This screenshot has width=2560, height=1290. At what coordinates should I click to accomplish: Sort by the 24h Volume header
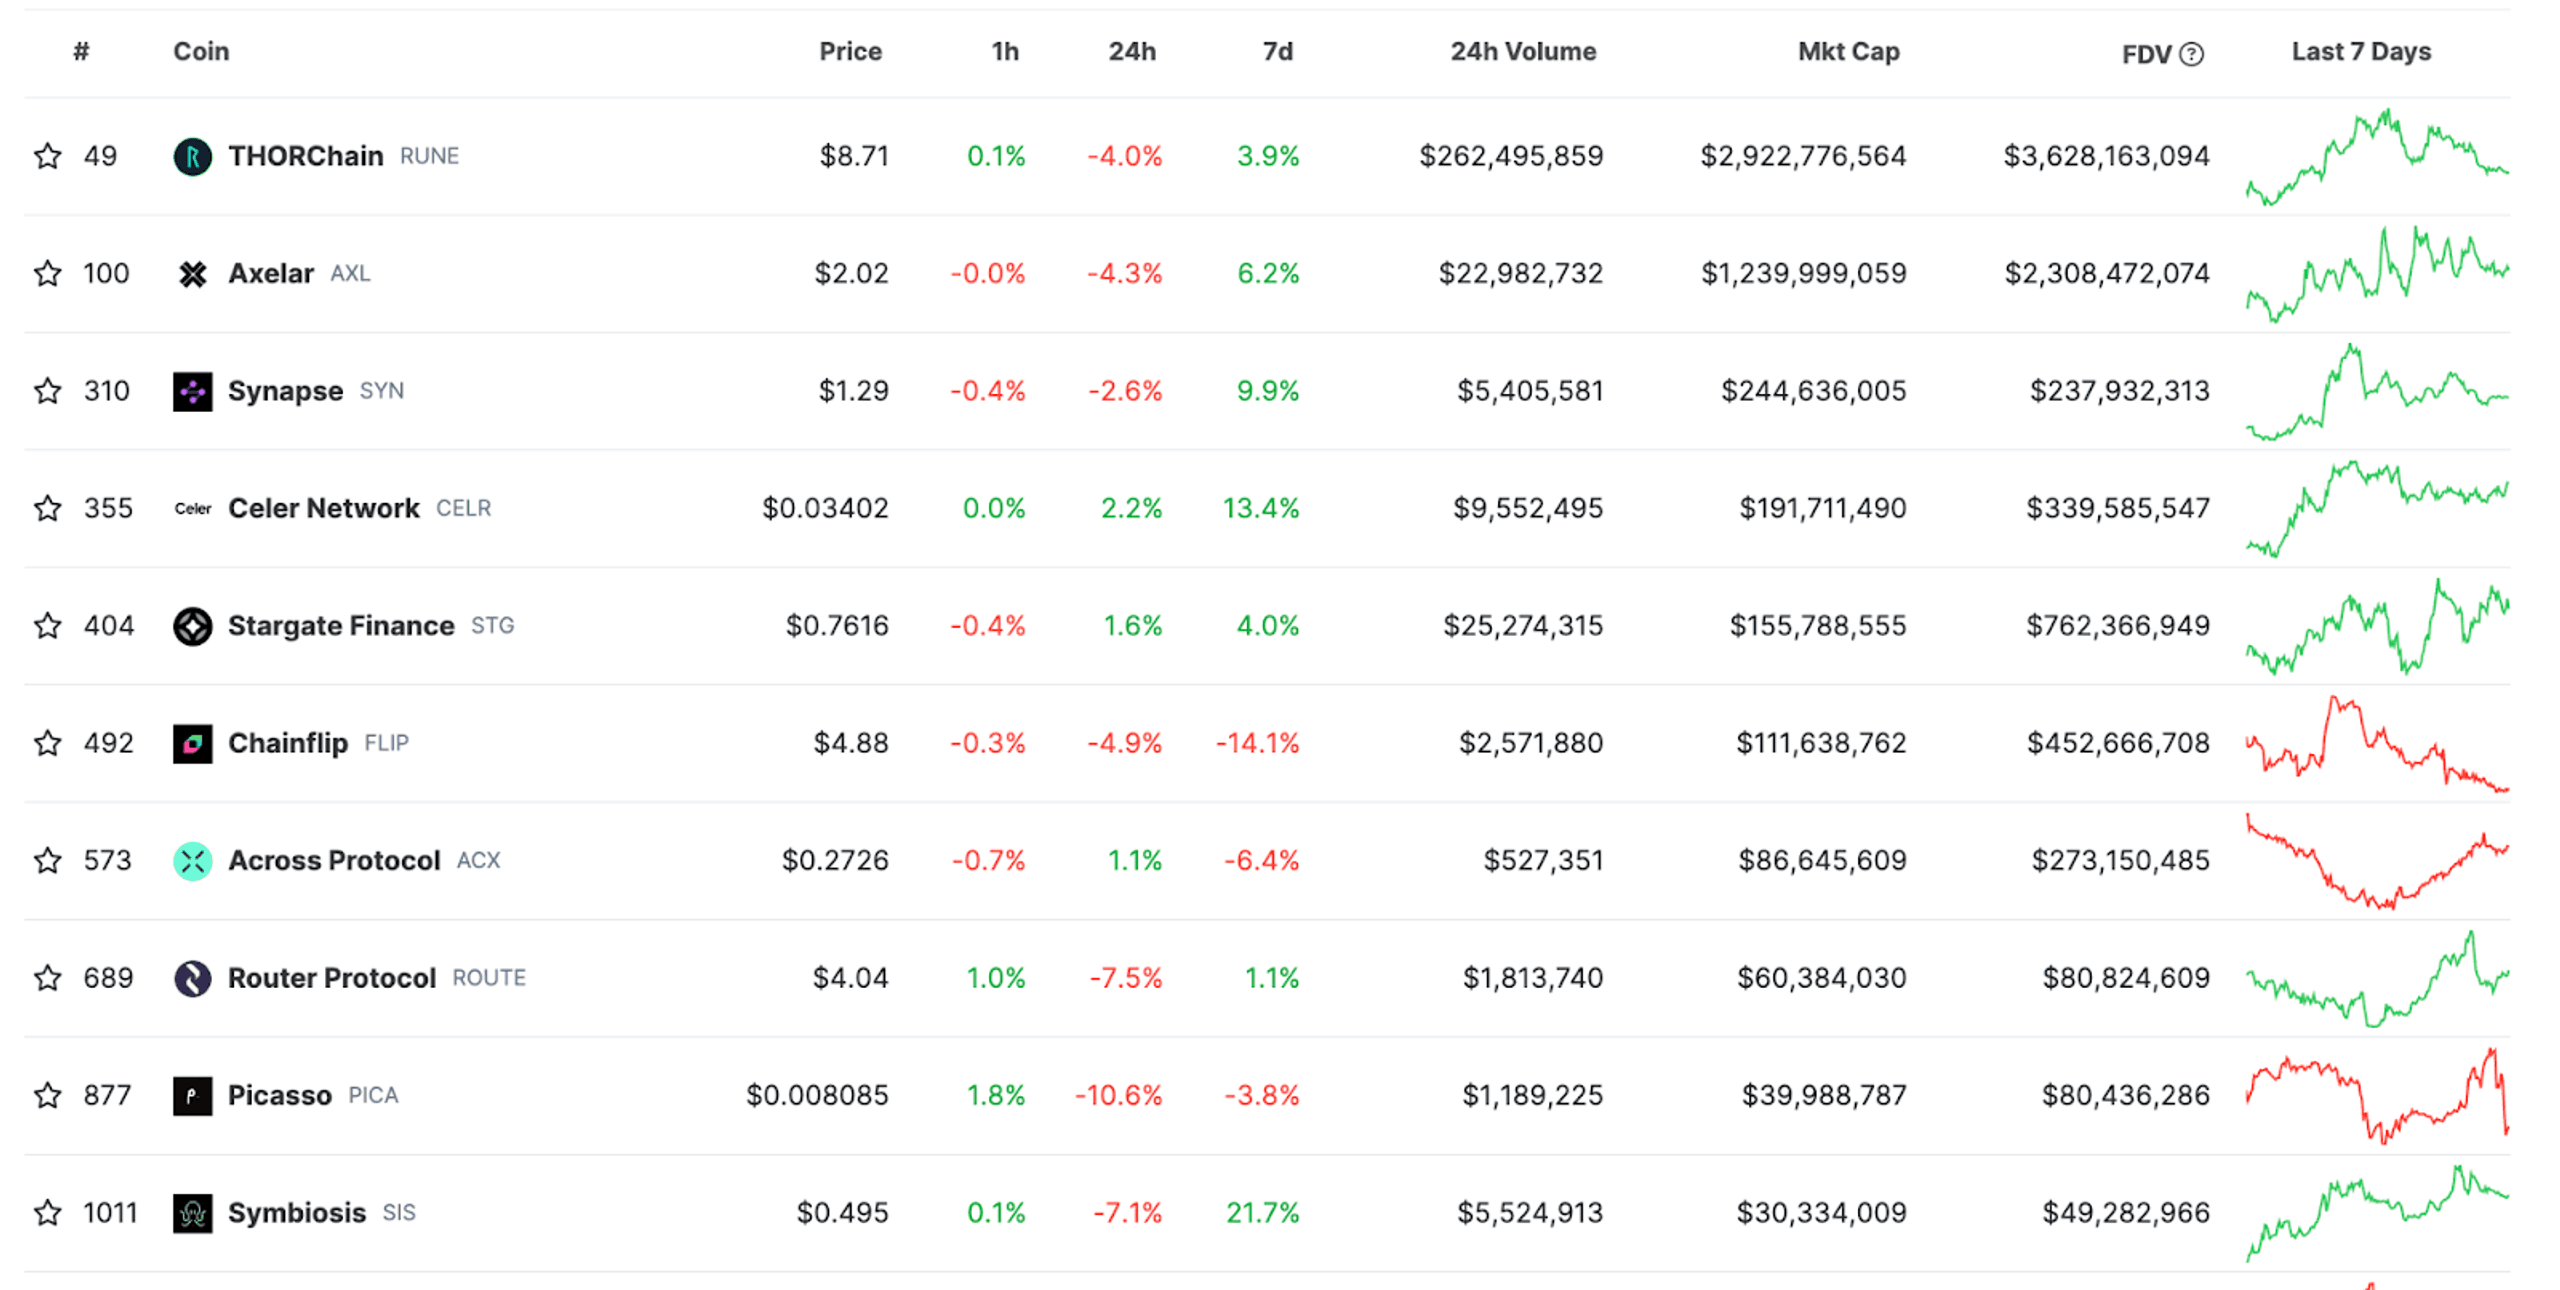tap(1522, 51)
